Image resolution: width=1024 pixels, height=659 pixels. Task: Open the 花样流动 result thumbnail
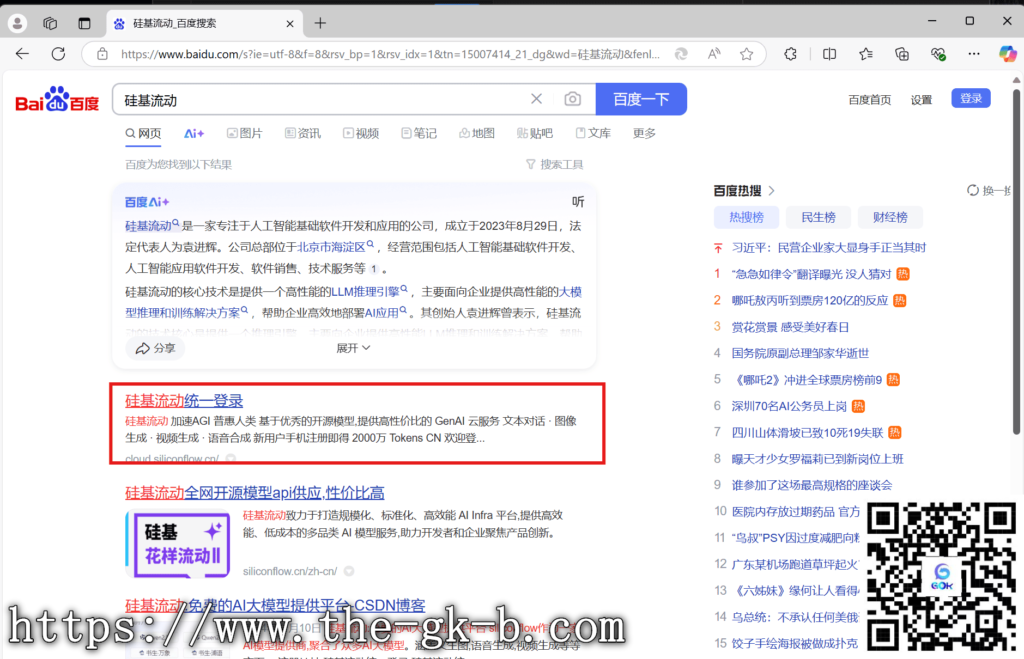coord(178,543)
